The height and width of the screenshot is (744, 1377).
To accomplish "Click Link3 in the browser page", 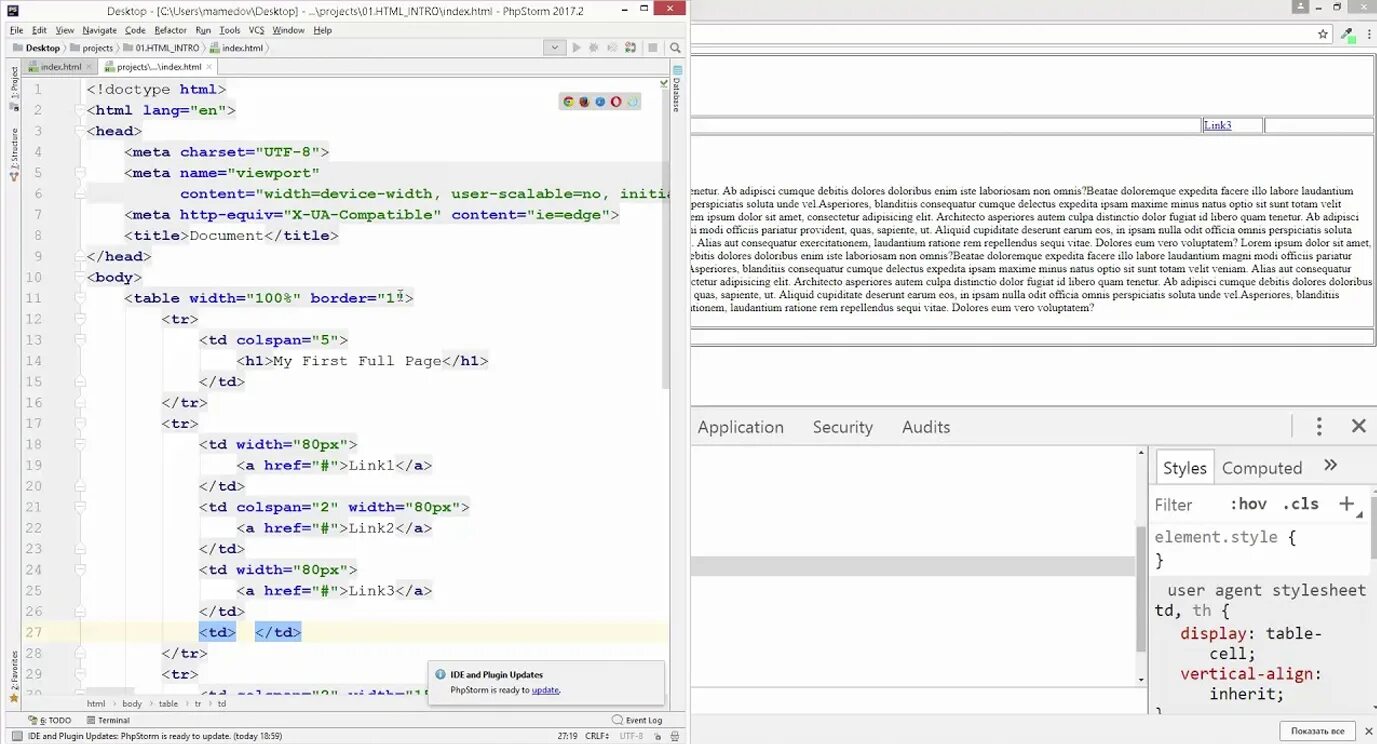I will (x=1217, y=125).
